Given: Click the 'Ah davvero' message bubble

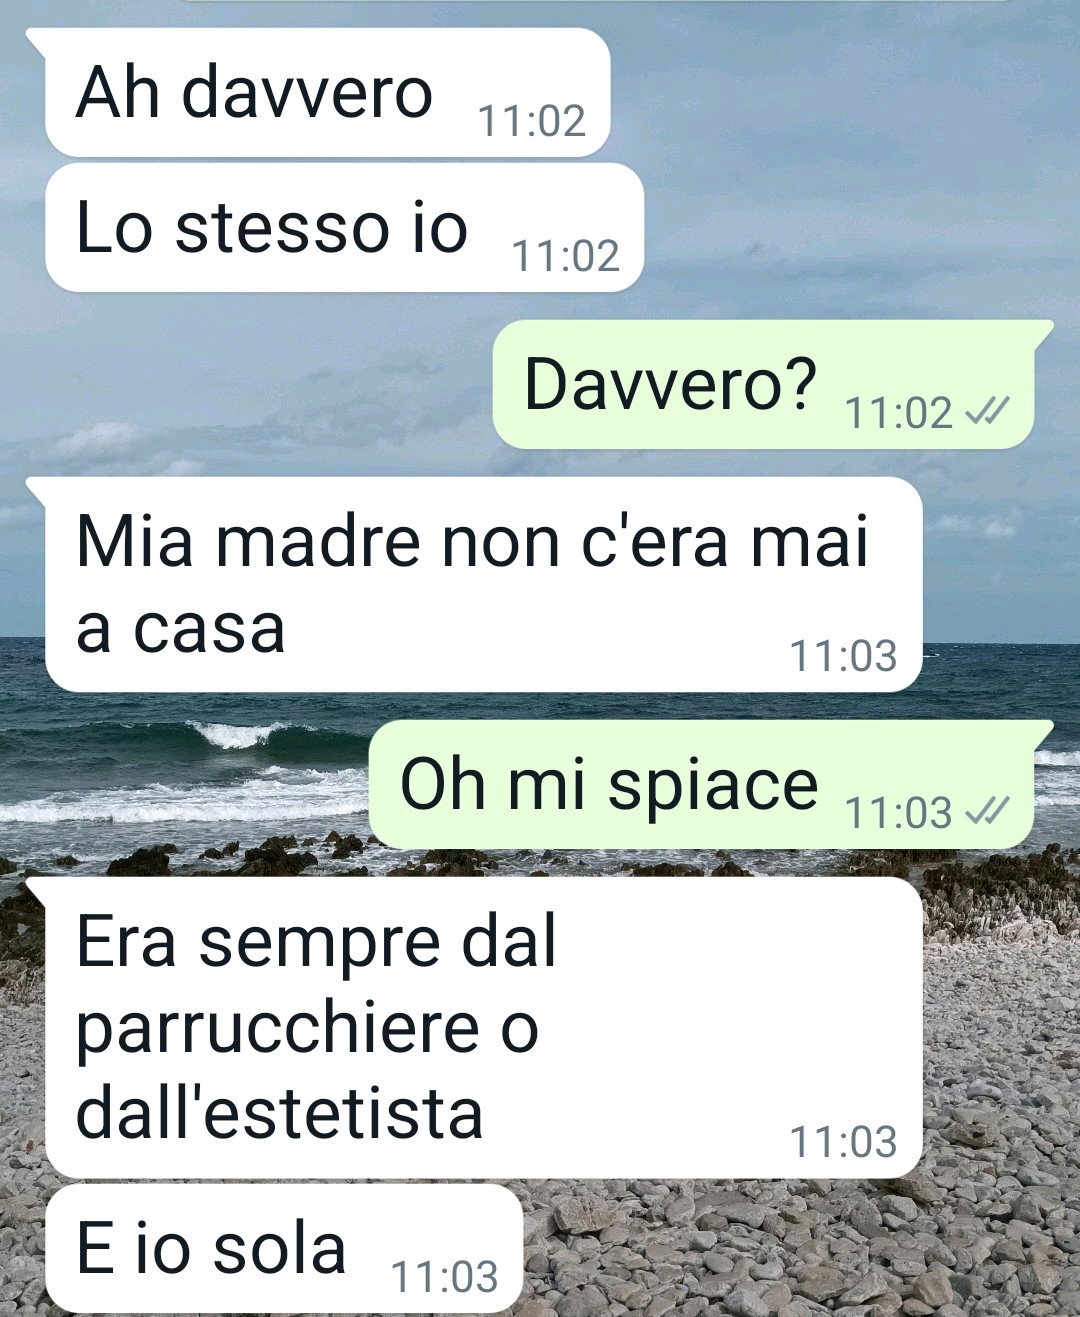Looking at the screenshot, I should pos(327,92).
